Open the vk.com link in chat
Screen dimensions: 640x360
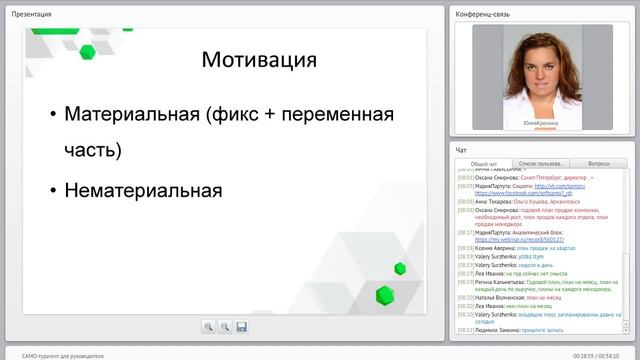pyautogui.click(x=560, y=186)
